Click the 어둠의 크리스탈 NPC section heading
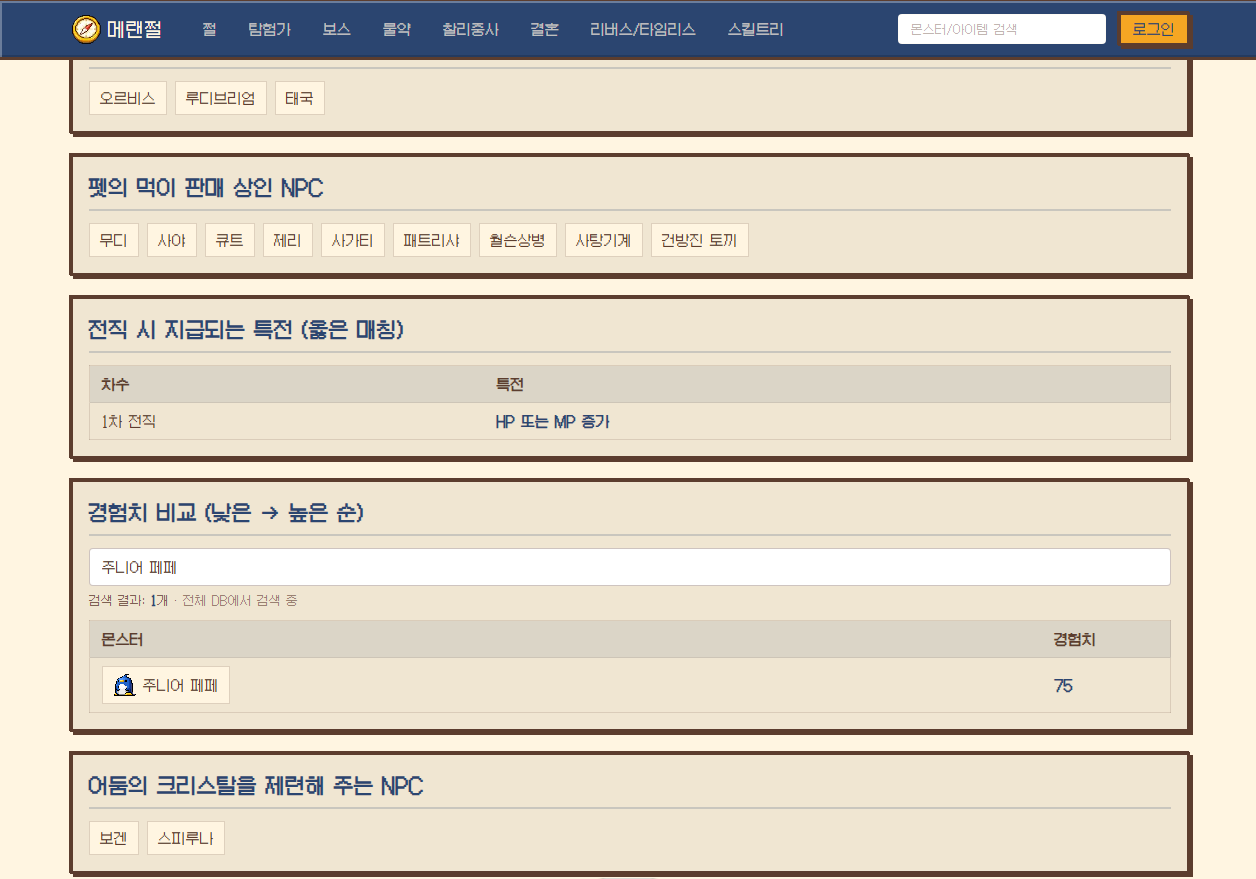This screenshot has height=879, width=1256. pos(256,786)
